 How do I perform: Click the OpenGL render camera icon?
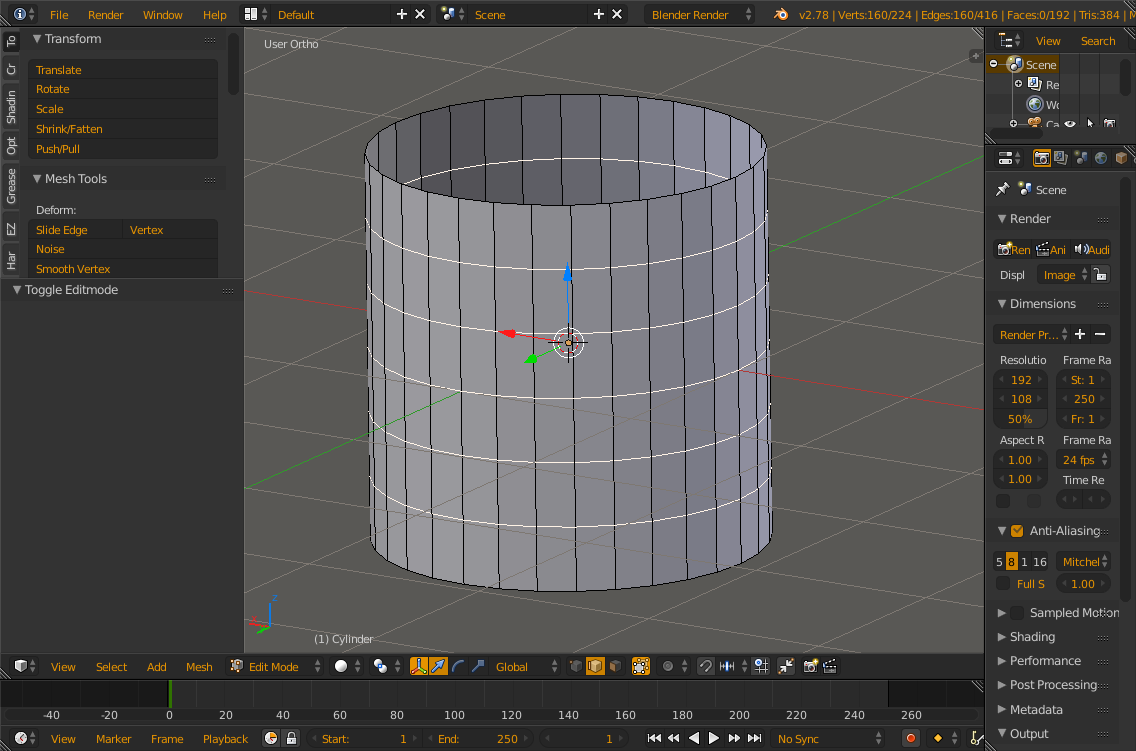[x=811, y=666]
